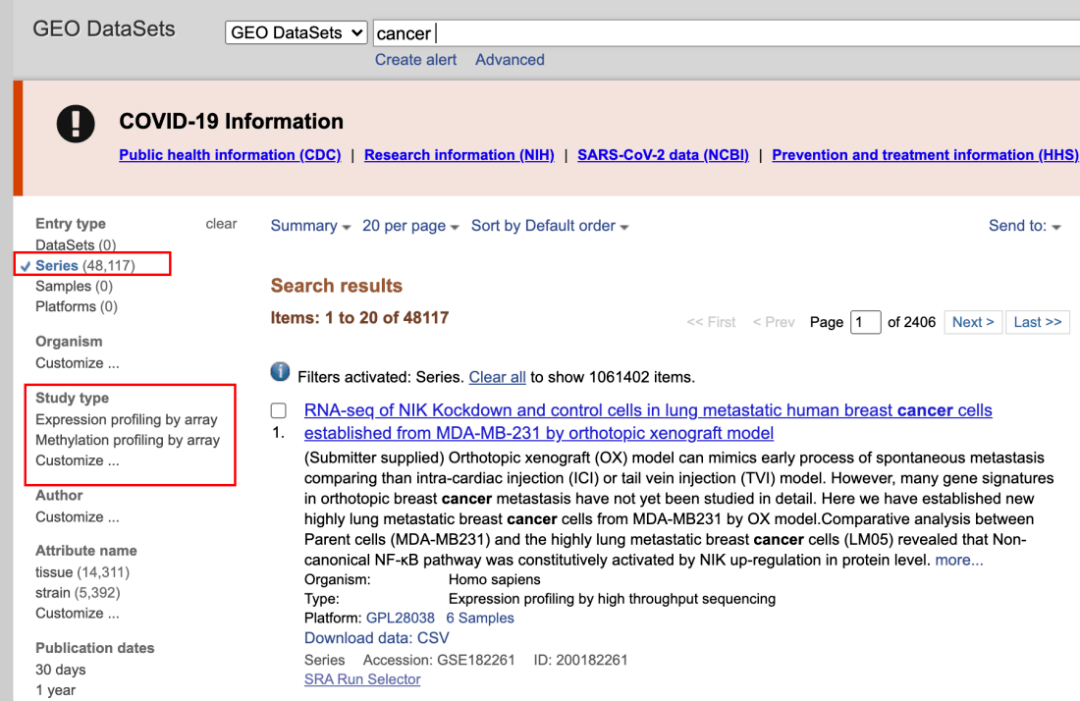Expand the description with more... link
The image size is (1080, 701).
point(959,560)
